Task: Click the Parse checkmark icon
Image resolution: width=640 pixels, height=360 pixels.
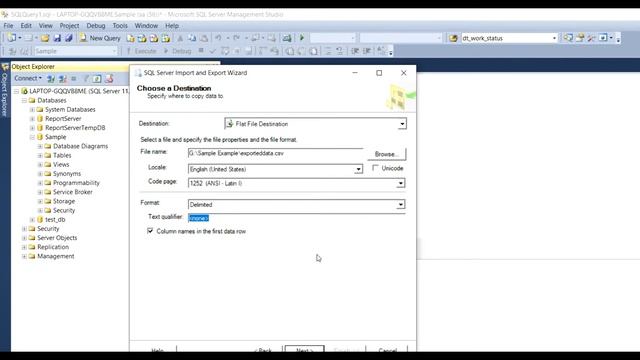Action: 212,51
